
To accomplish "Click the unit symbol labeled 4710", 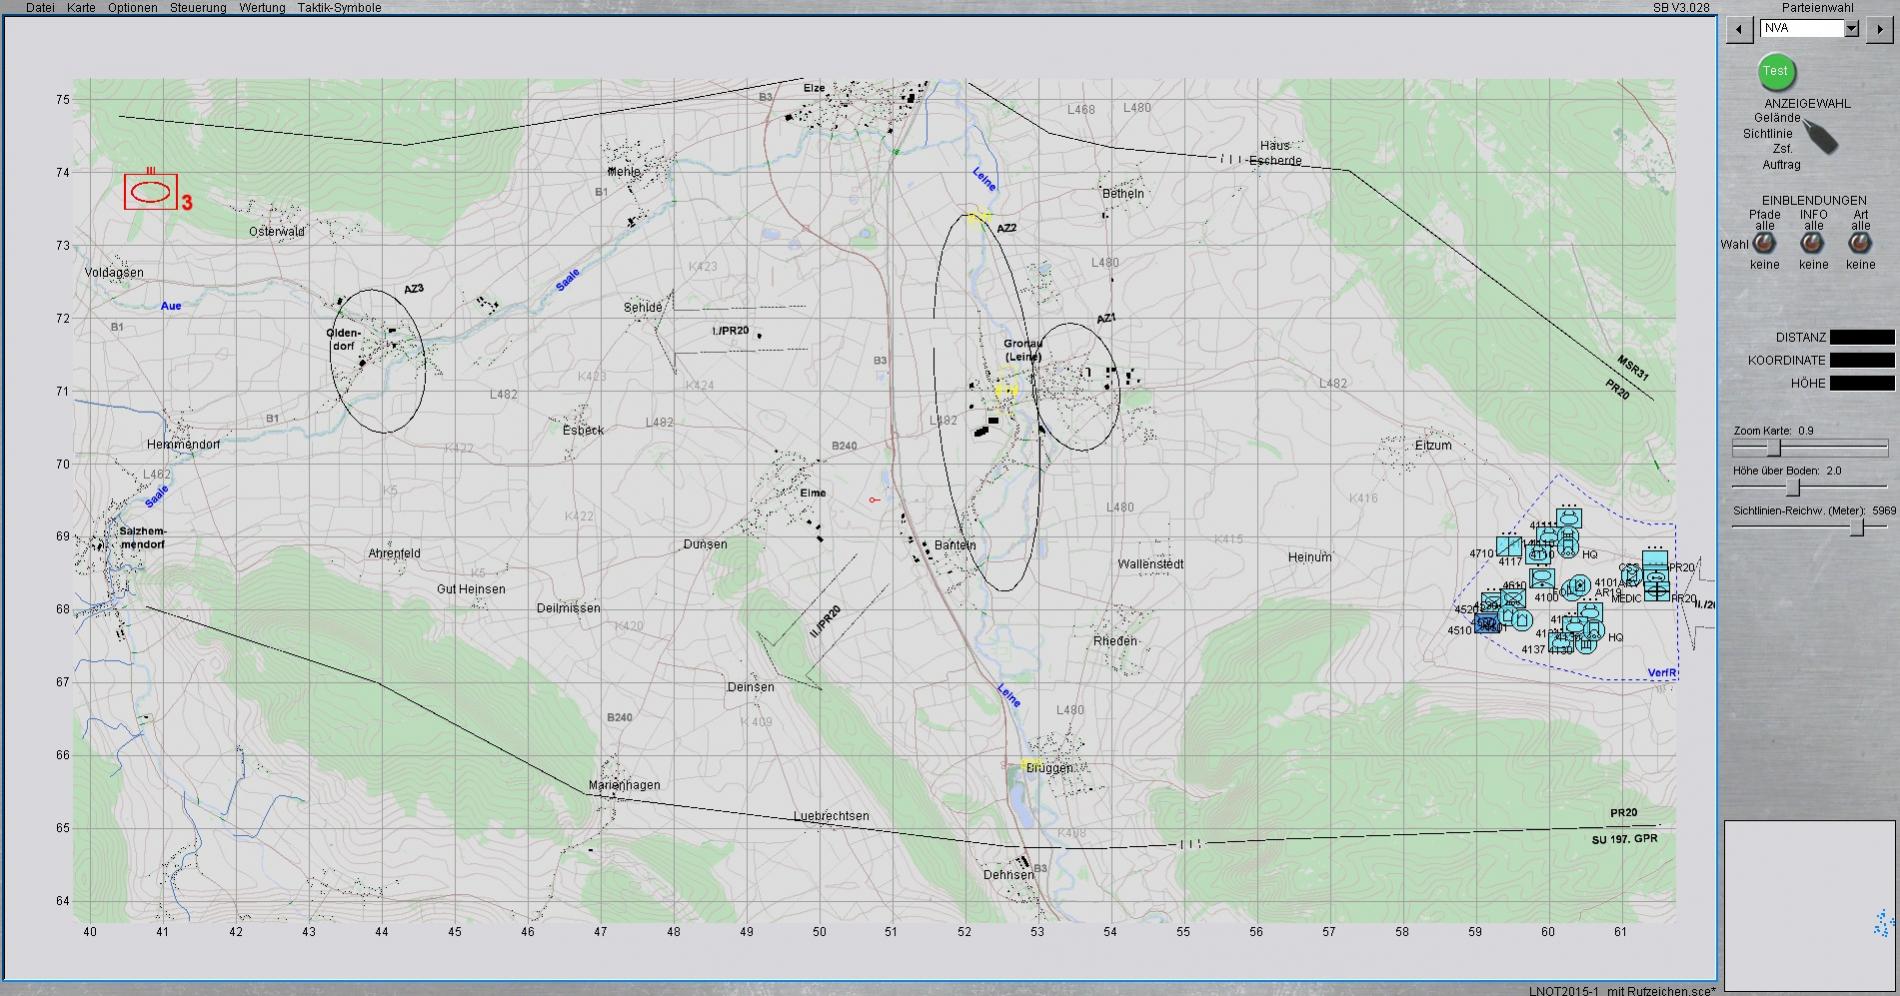I will pos(1509,548).
